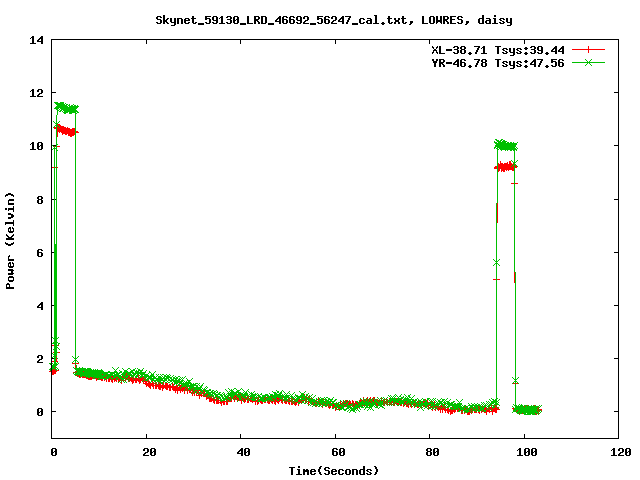The height and width of the screenshot is (480, 640).
Task: Click y-axis tick label 12
Action: pyautogui.click(x=36, y=93)
